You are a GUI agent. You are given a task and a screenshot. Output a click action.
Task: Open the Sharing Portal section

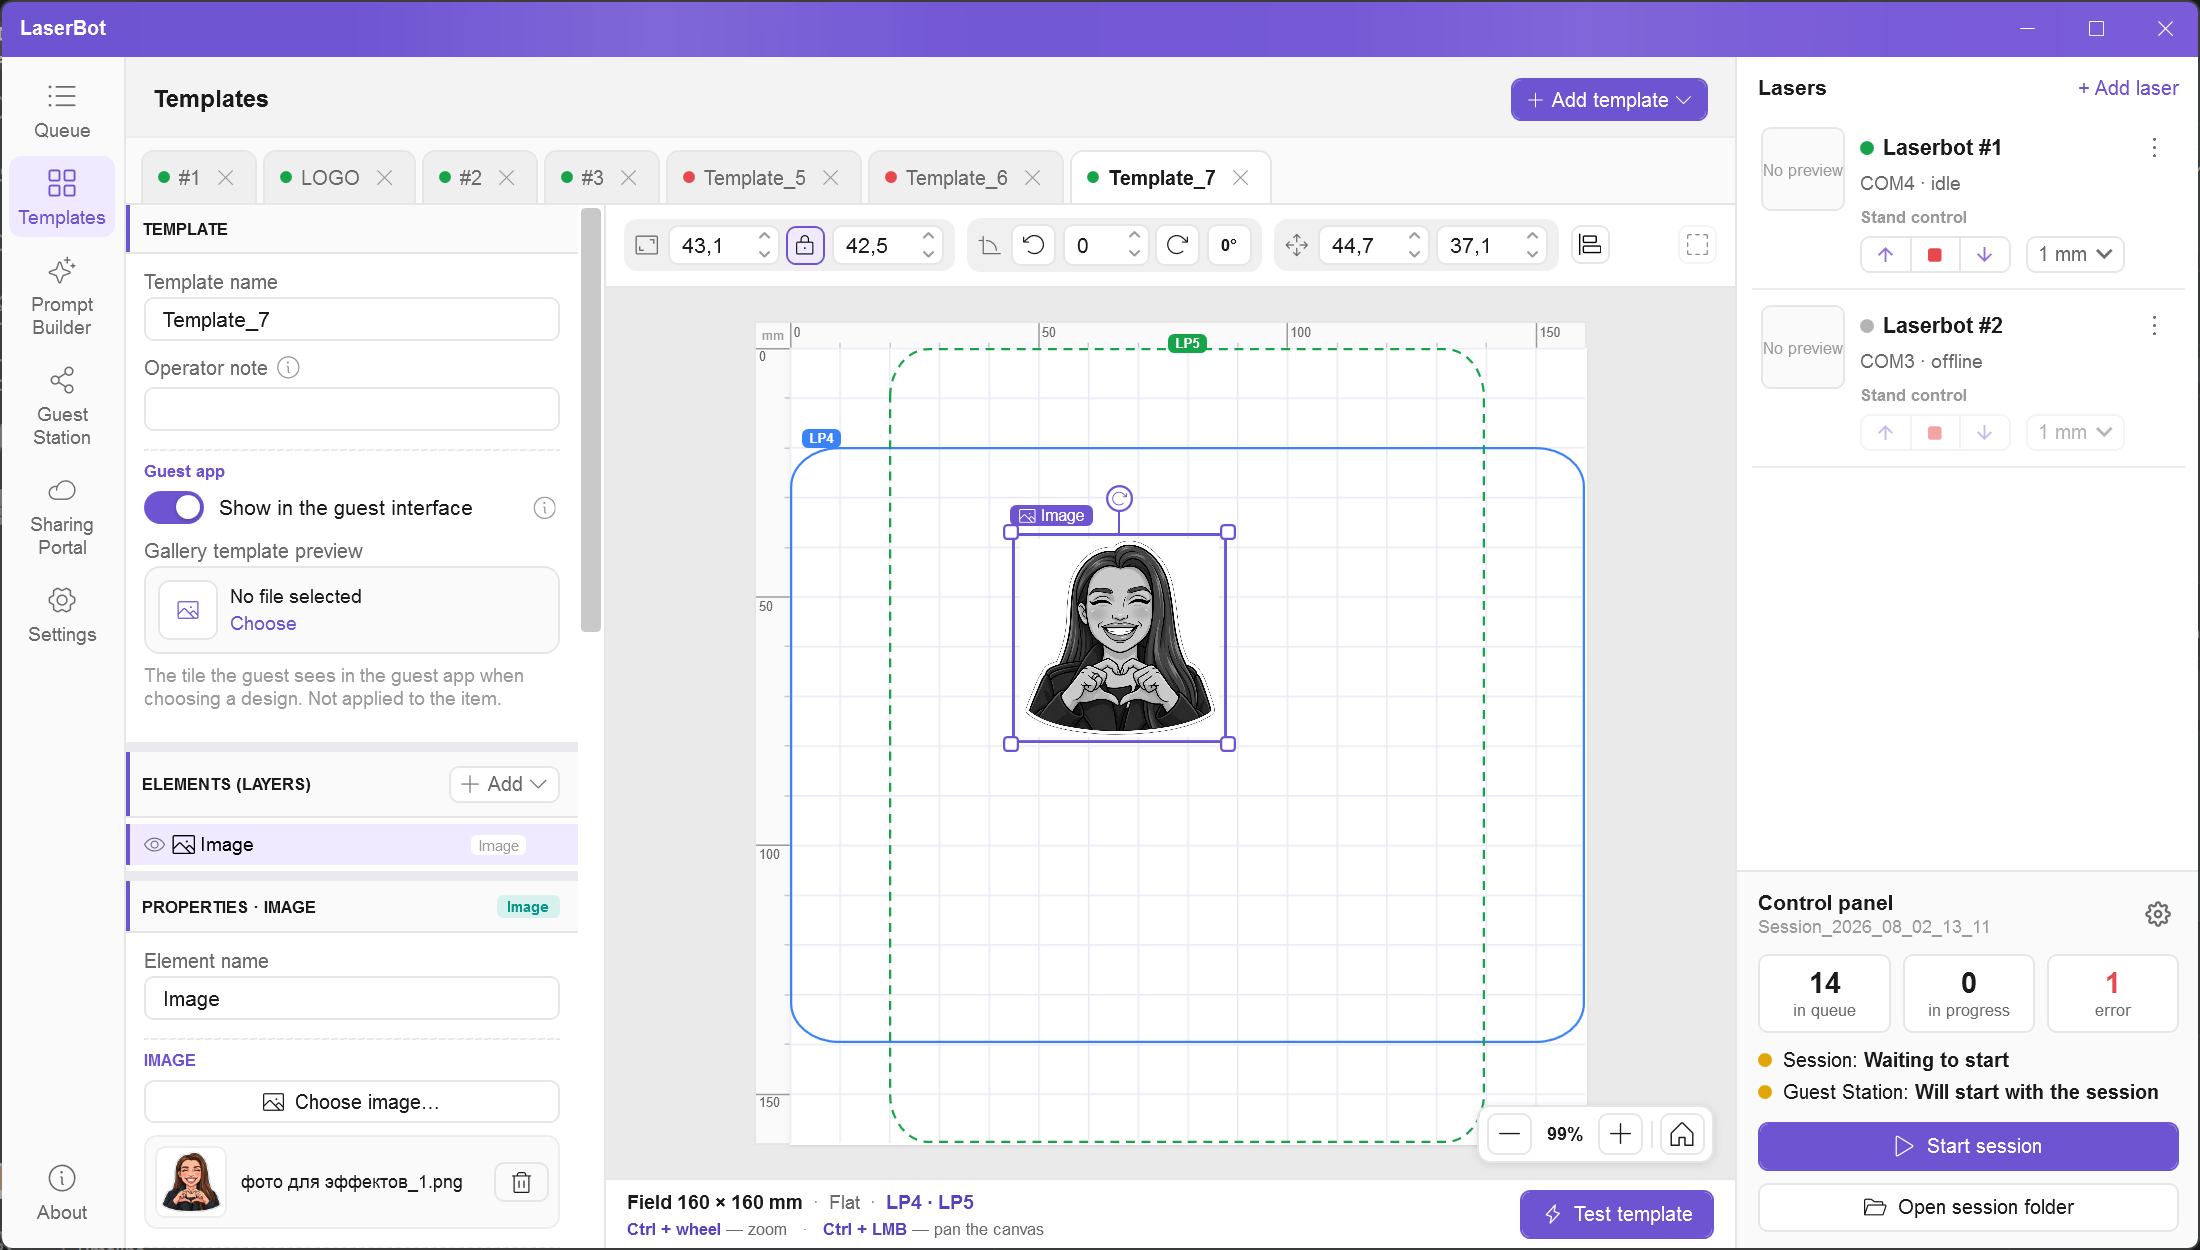(62, 517)
